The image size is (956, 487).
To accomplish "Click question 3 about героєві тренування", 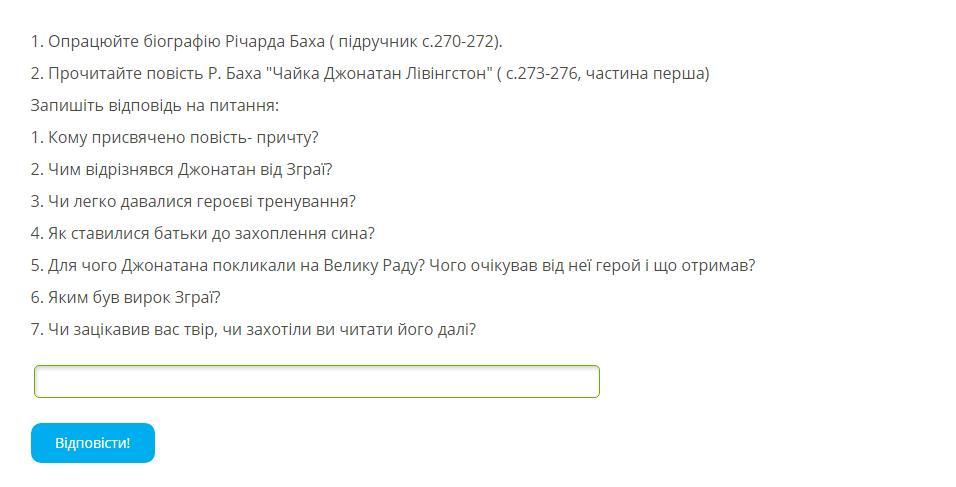I will tap(193, 202).
